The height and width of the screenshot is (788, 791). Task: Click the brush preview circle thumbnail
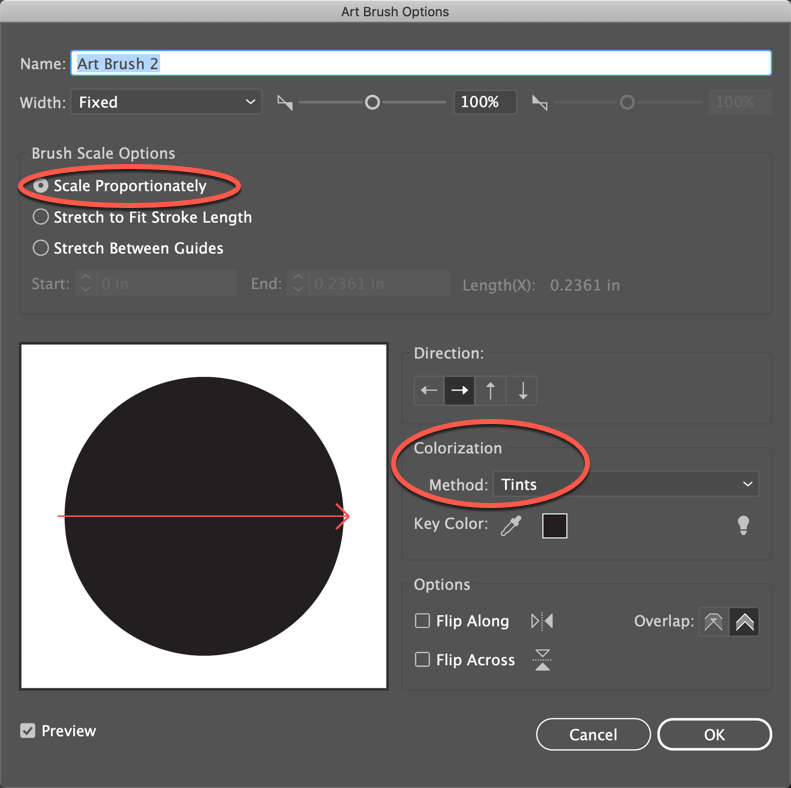204,516
